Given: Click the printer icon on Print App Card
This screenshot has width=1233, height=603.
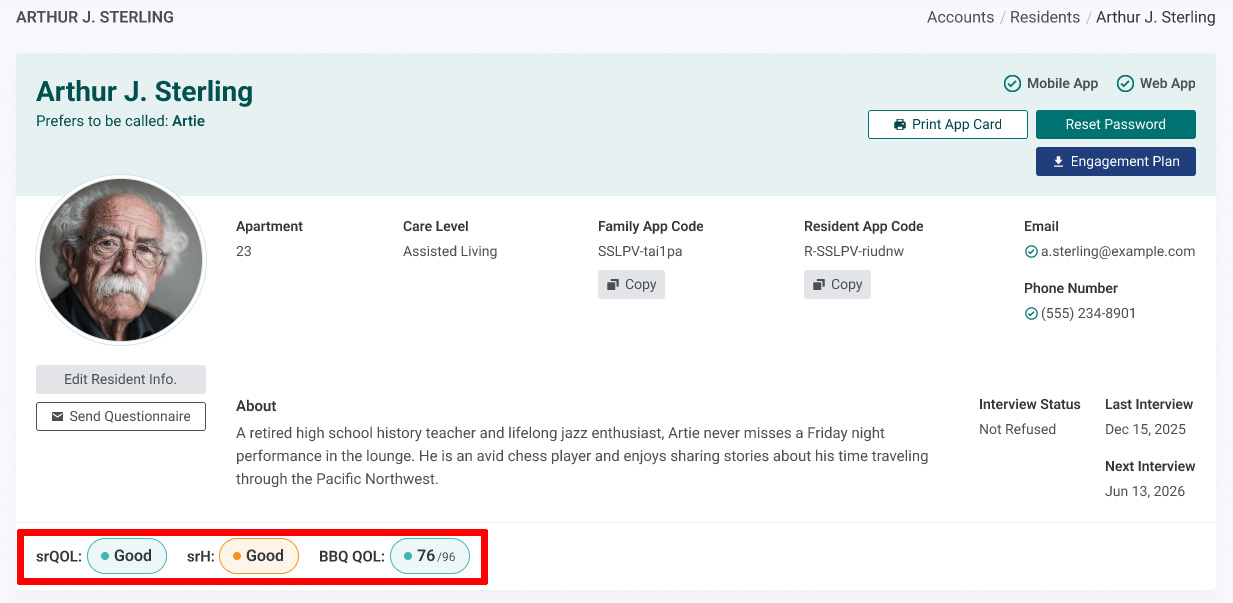Looking at the screenshot, I should pos(900,125).
